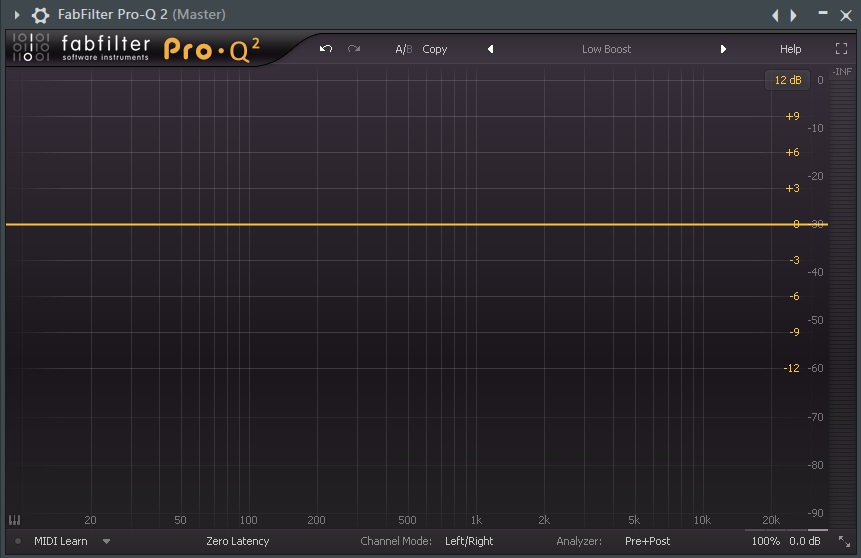Close the FabFilter Pro-Q 2 window
The width and height of the screenshot is (861, 558).
pyautogui.click(x=846, y=15)
